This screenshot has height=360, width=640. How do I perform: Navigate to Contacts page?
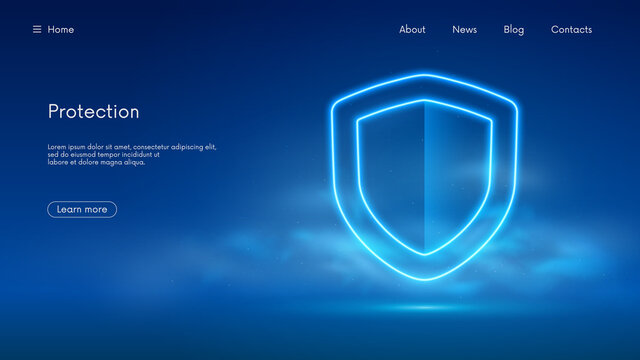(571, 29)
